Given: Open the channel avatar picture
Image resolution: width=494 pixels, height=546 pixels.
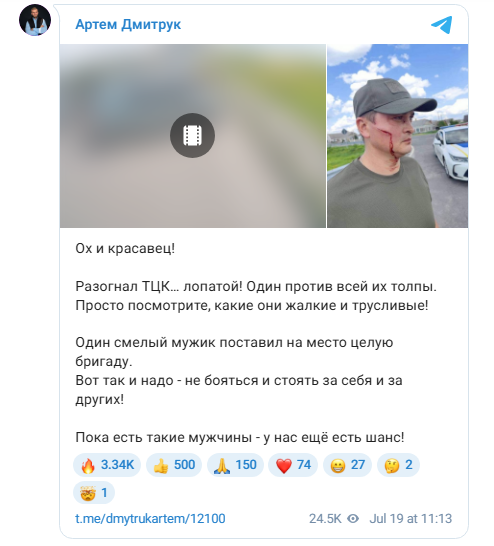Looking at the screenshot, I should [x=35, y=20].
